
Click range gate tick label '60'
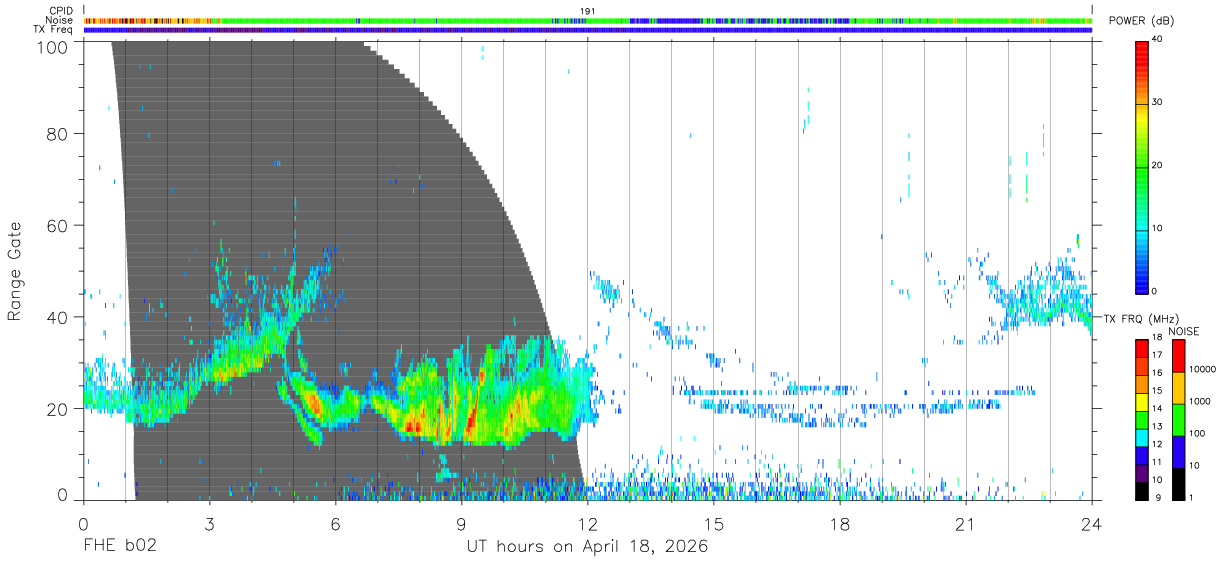(x=56, y=226)
